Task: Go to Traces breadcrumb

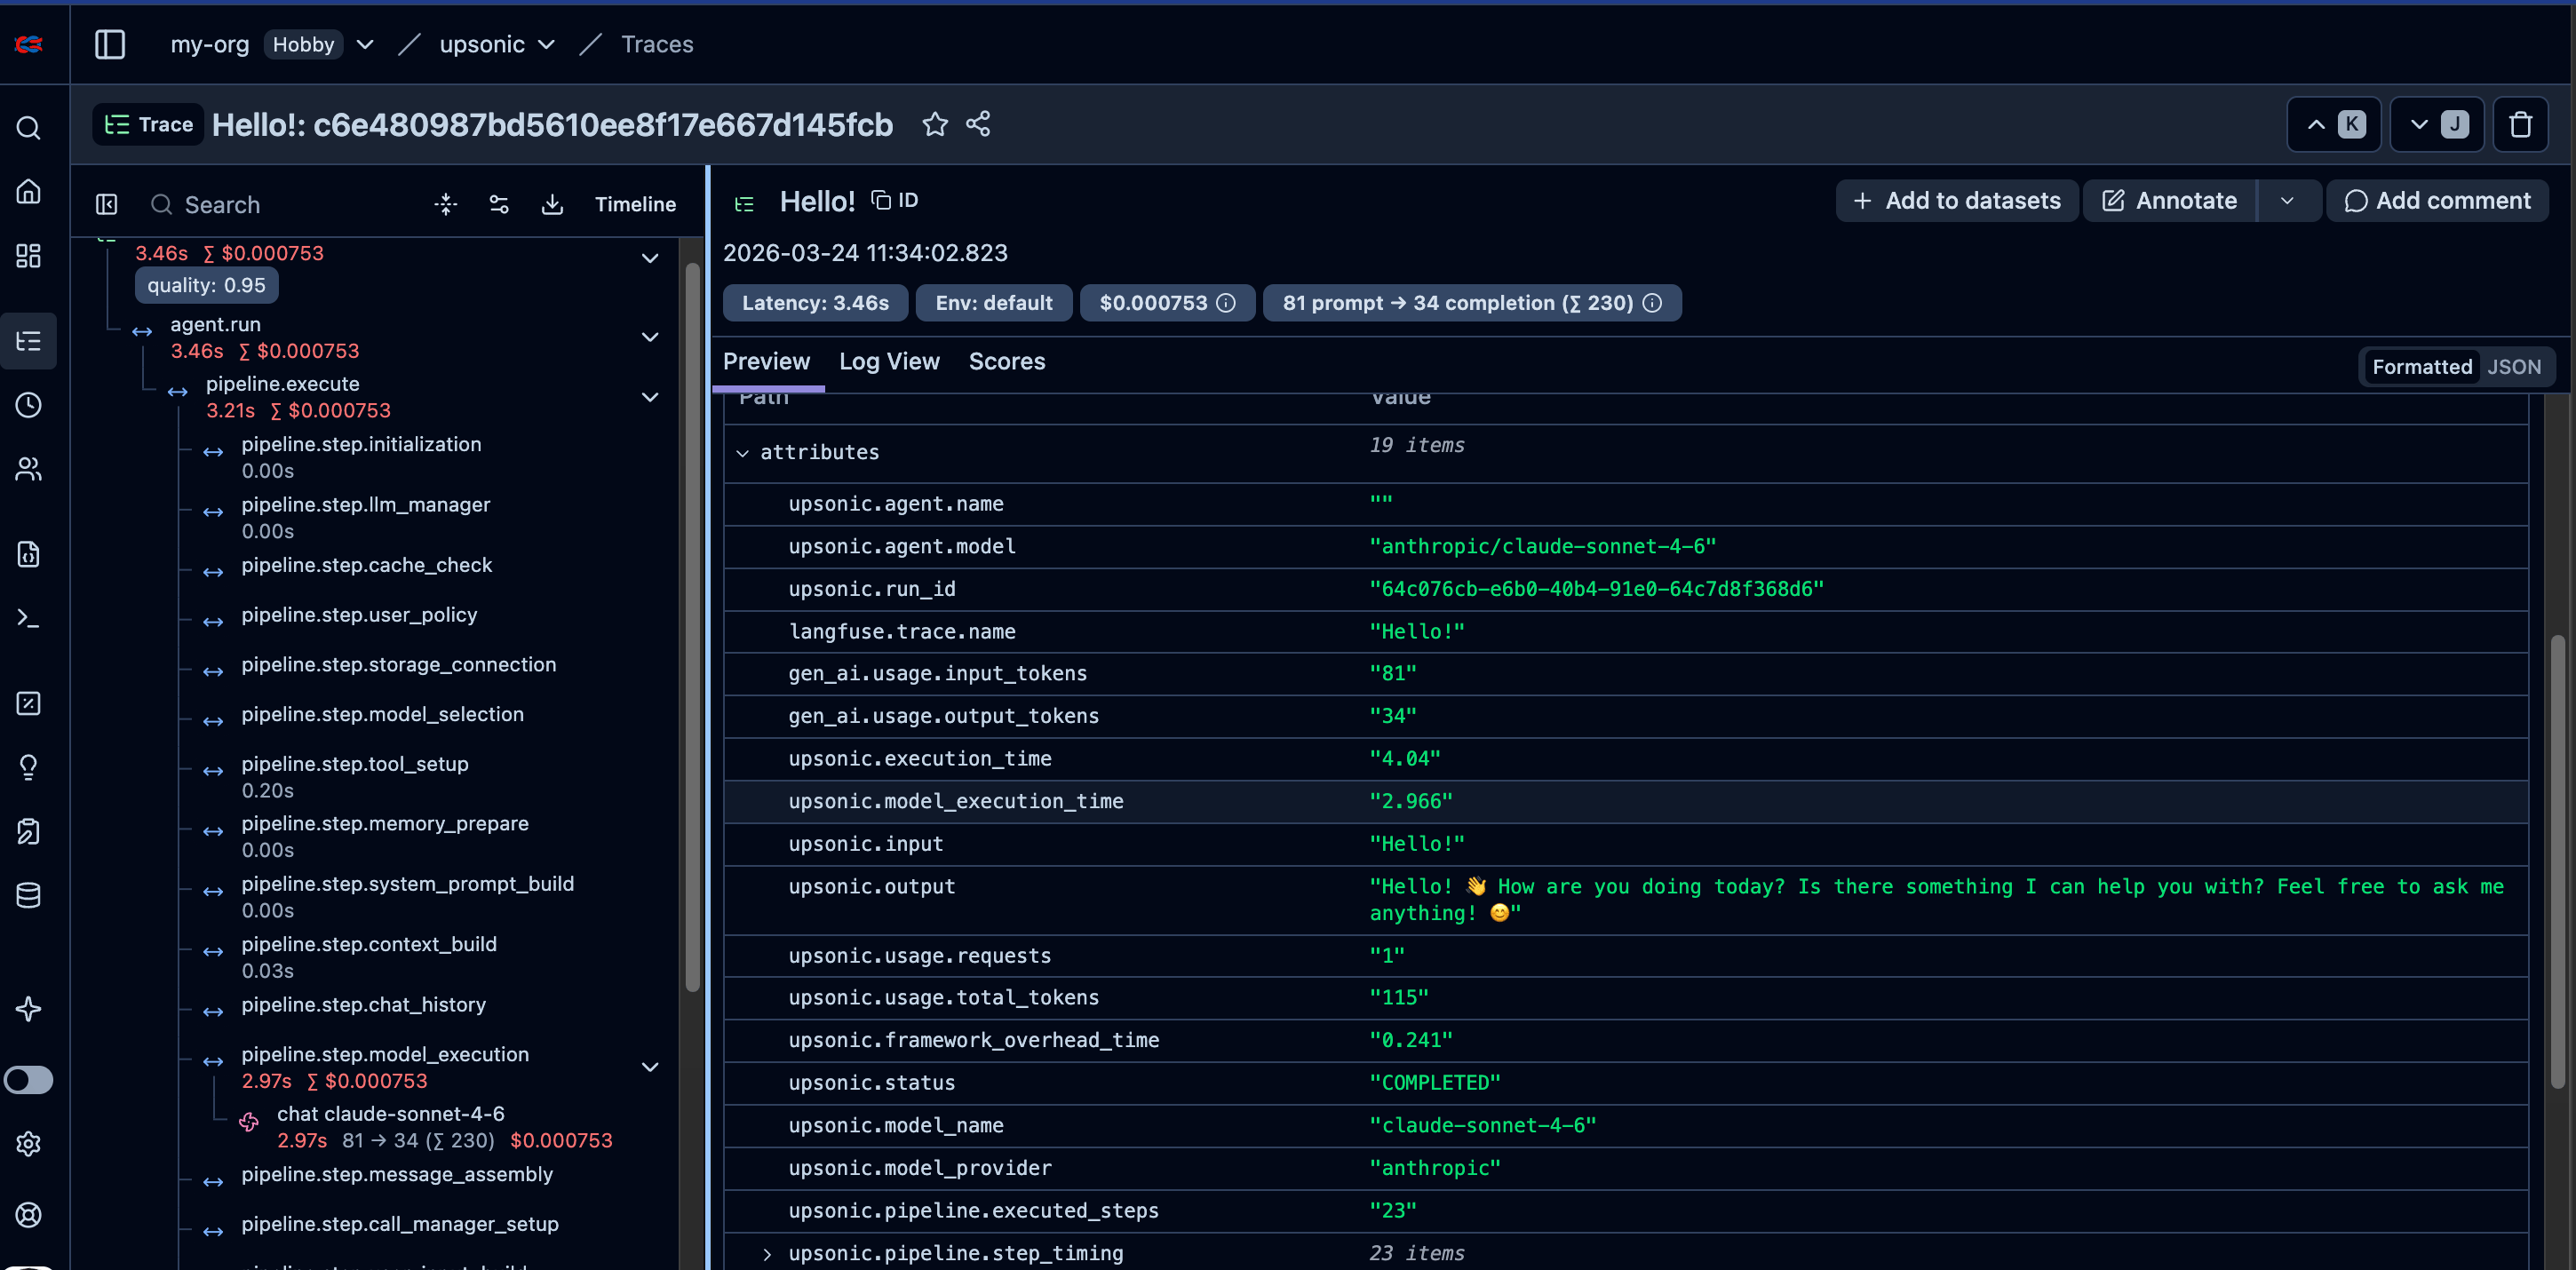Action: (x=656, y=44)
